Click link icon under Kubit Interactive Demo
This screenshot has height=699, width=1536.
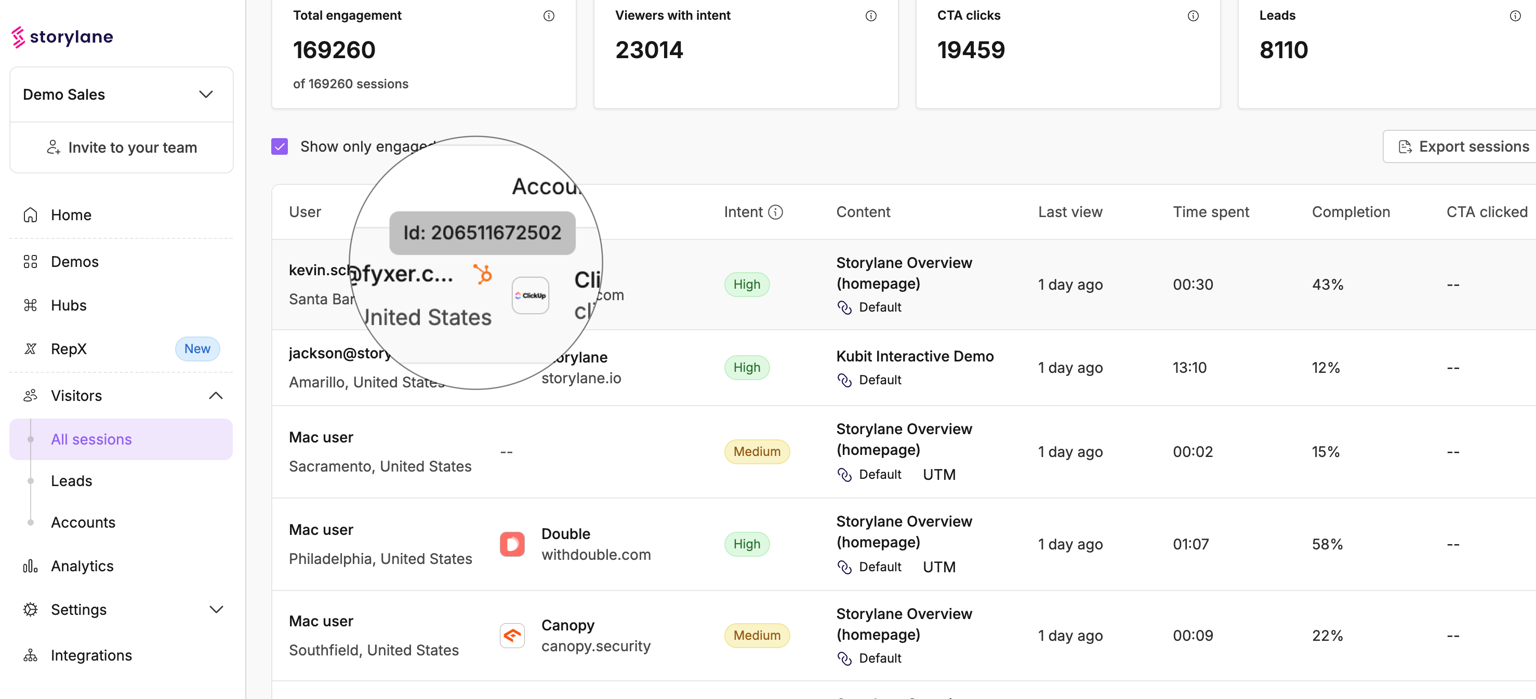coord(845,380)
